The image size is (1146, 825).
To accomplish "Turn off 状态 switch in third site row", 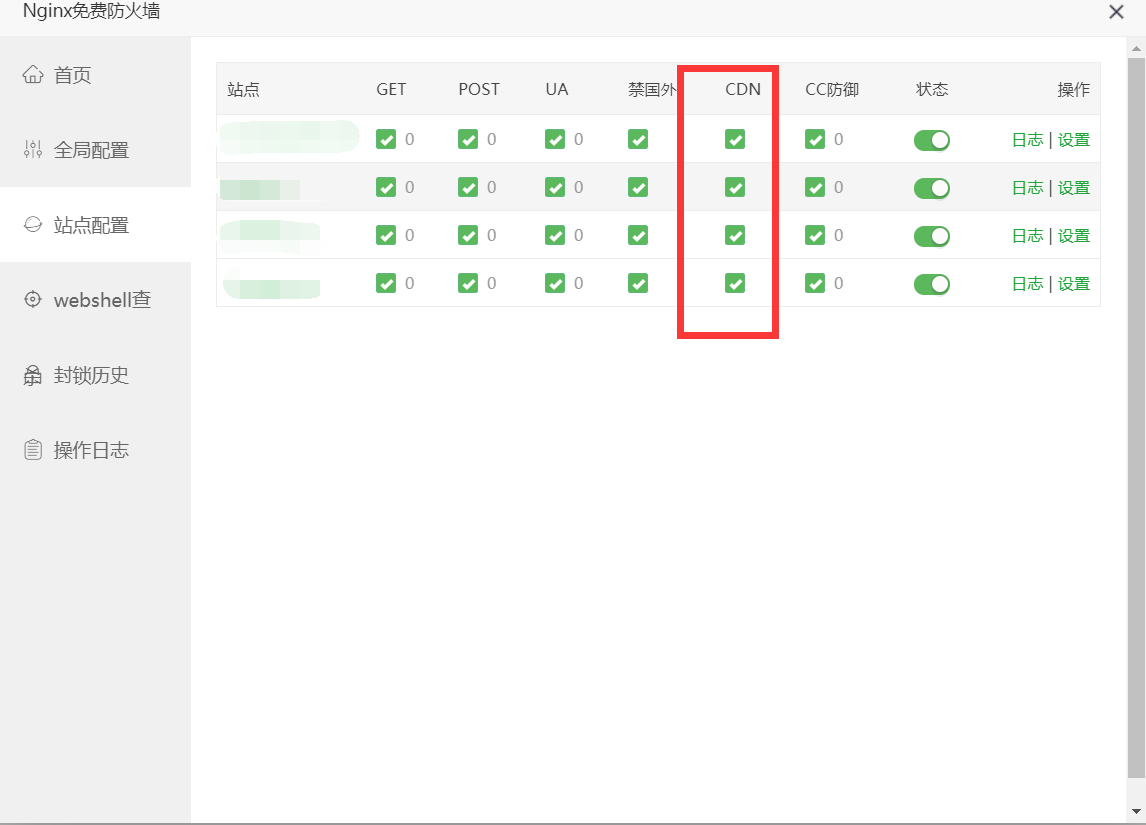I will (x=932, y=237).
